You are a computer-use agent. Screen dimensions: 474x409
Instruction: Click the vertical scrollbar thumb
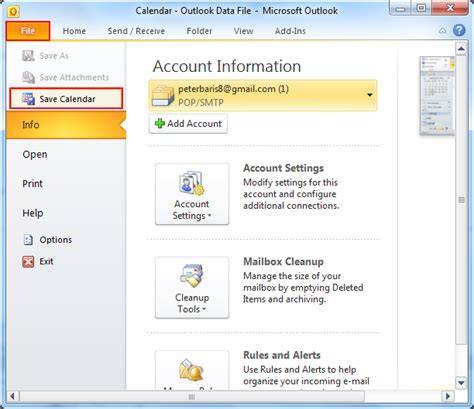click(461, 200)
